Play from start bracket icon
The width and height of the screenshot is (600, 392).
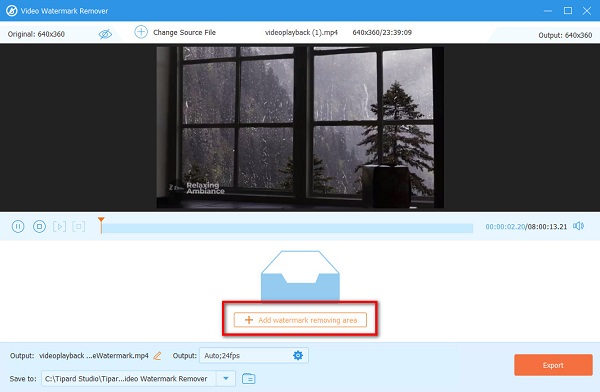tap(59, 226)
